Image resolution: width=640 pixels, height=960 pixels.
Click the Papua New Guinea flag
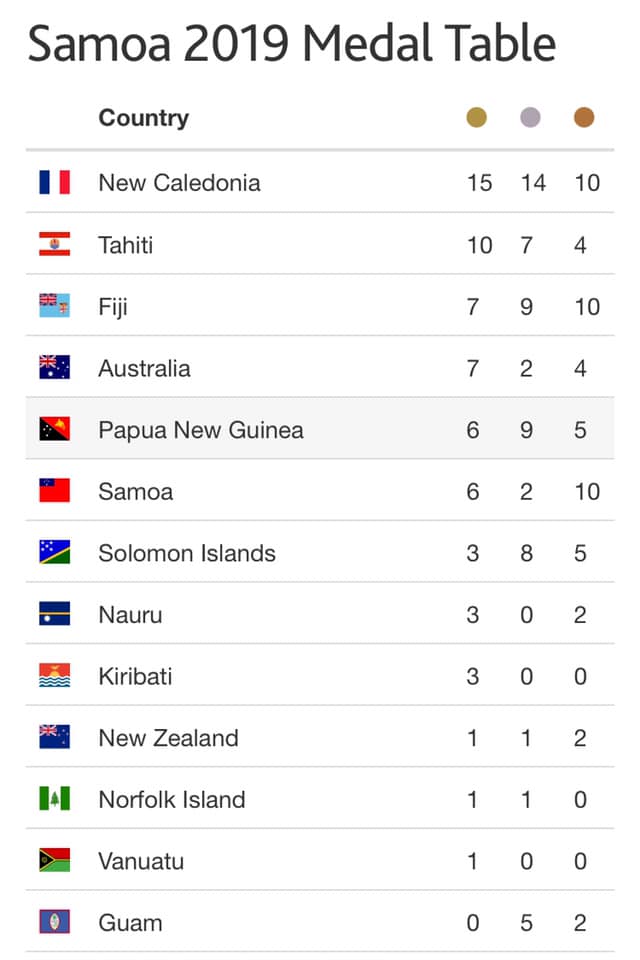[55, 429]
